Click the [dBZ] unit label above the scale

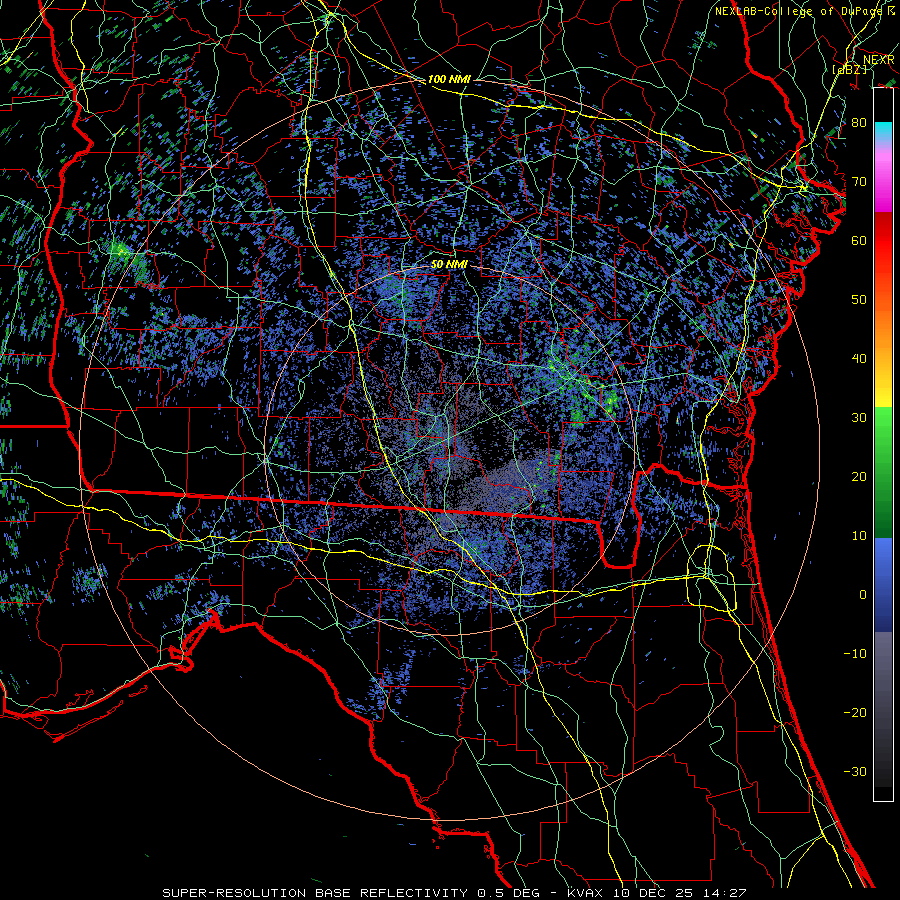850,70
